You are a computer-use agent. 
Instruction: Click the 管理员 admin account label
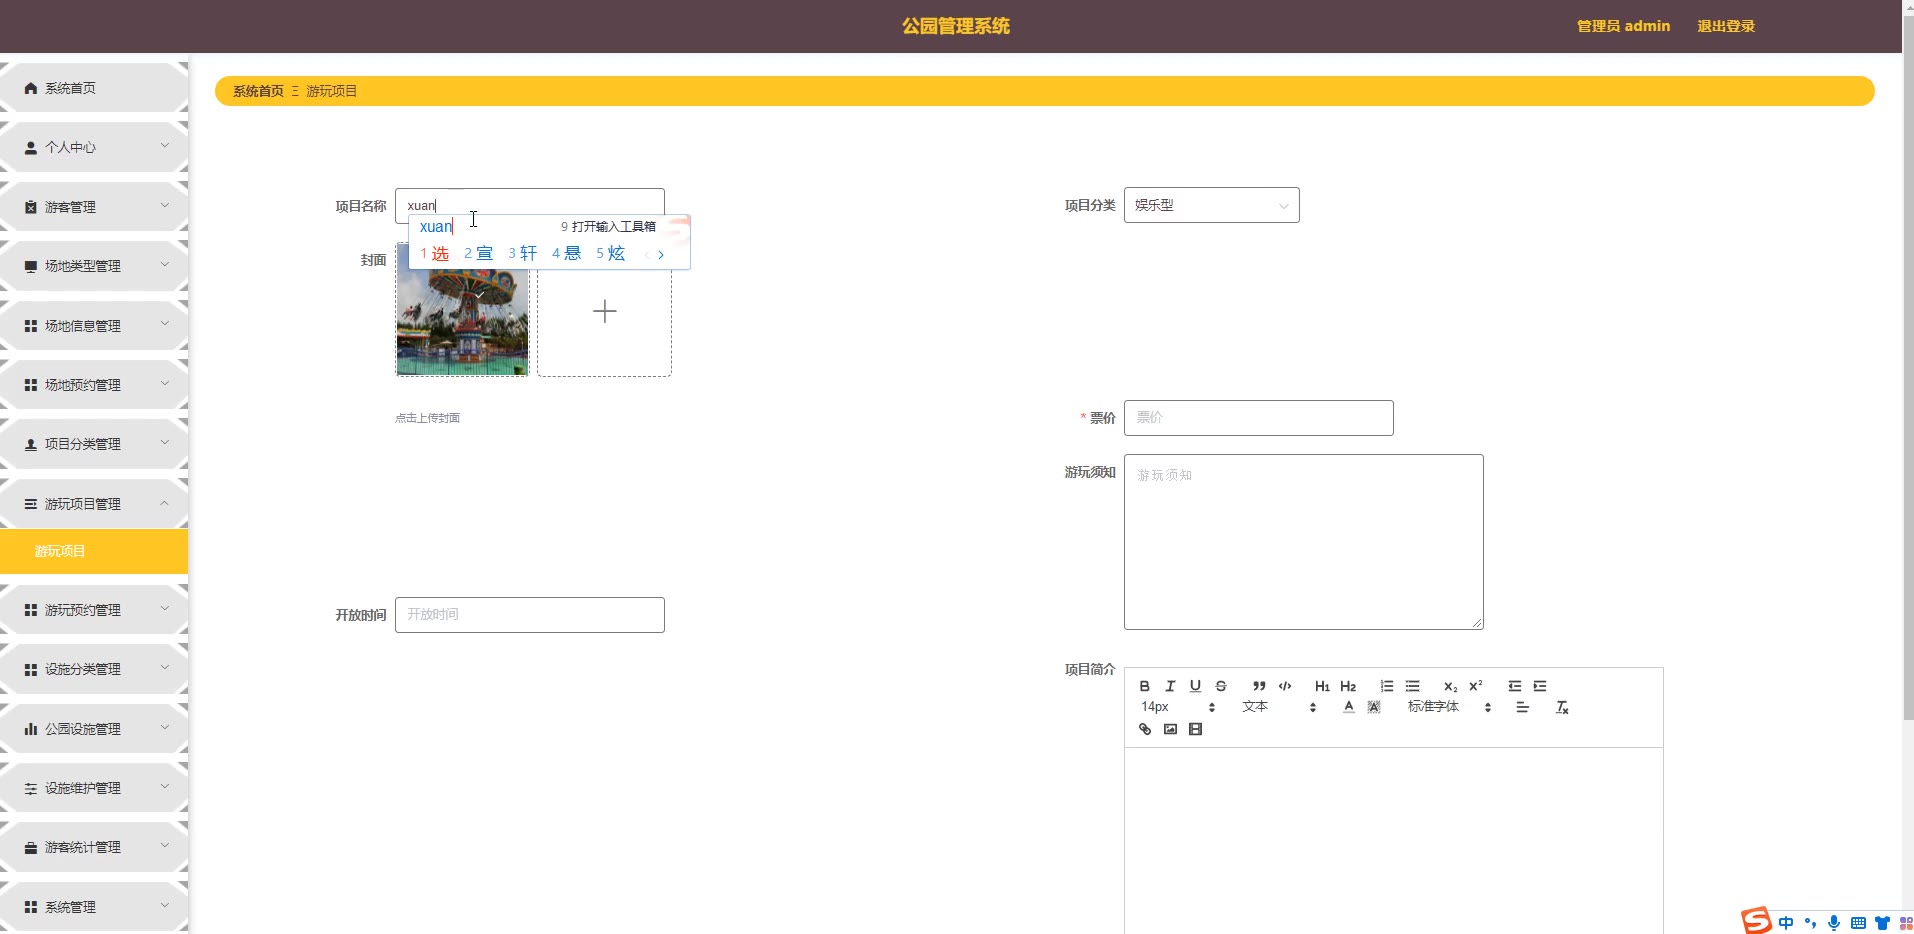point(1623,26)
